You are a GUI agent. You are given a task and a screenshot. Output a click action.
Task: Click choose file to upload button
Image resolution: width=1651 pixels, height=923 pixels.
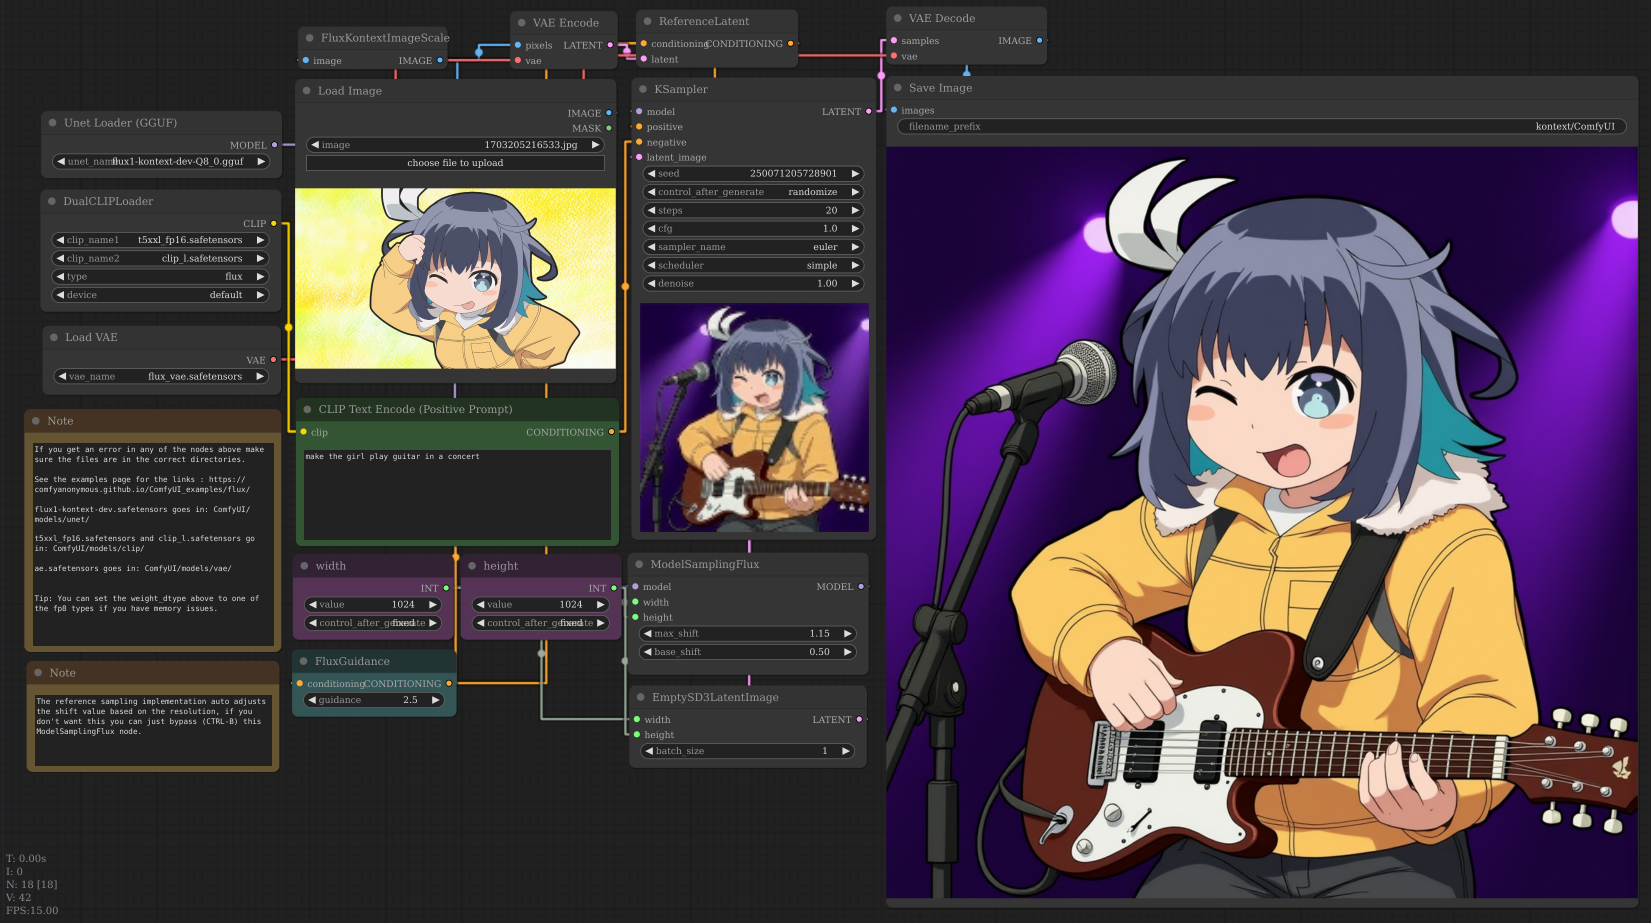pyautogui.click(x=455, y=163)
